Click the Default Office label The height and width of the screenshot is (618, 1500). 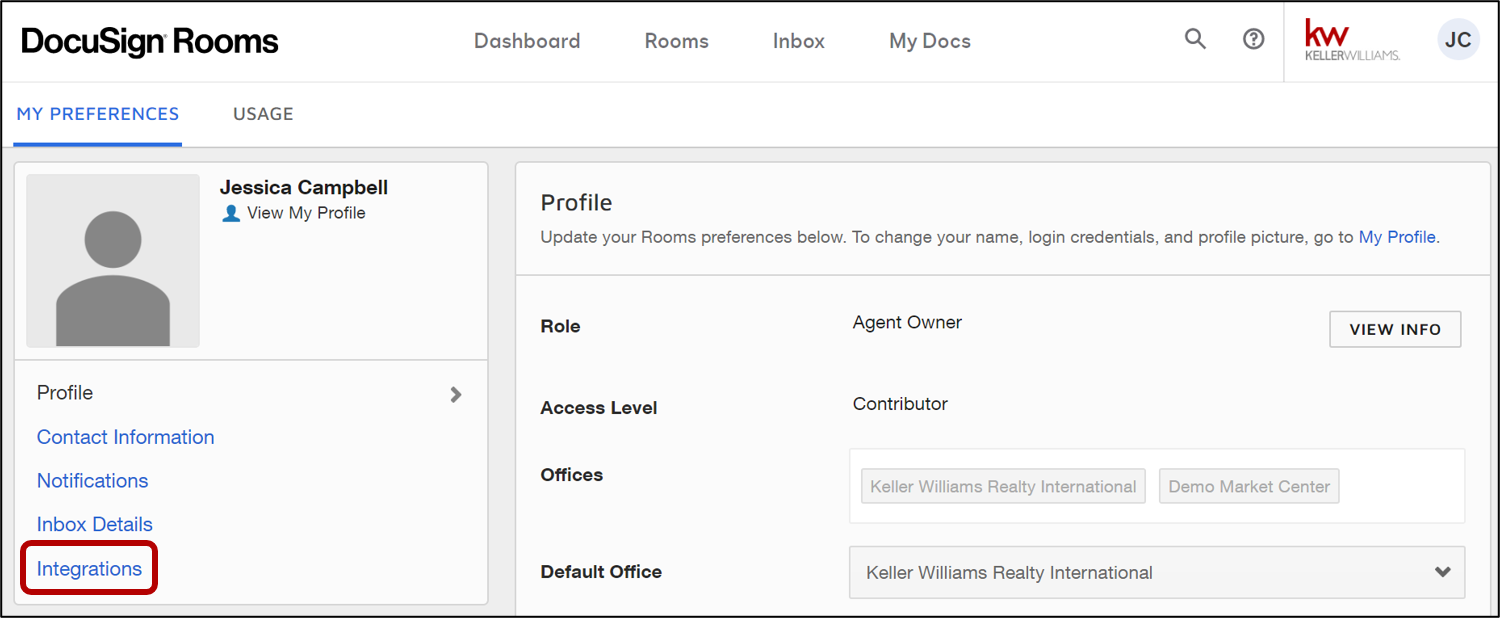(x=601, y=572)
